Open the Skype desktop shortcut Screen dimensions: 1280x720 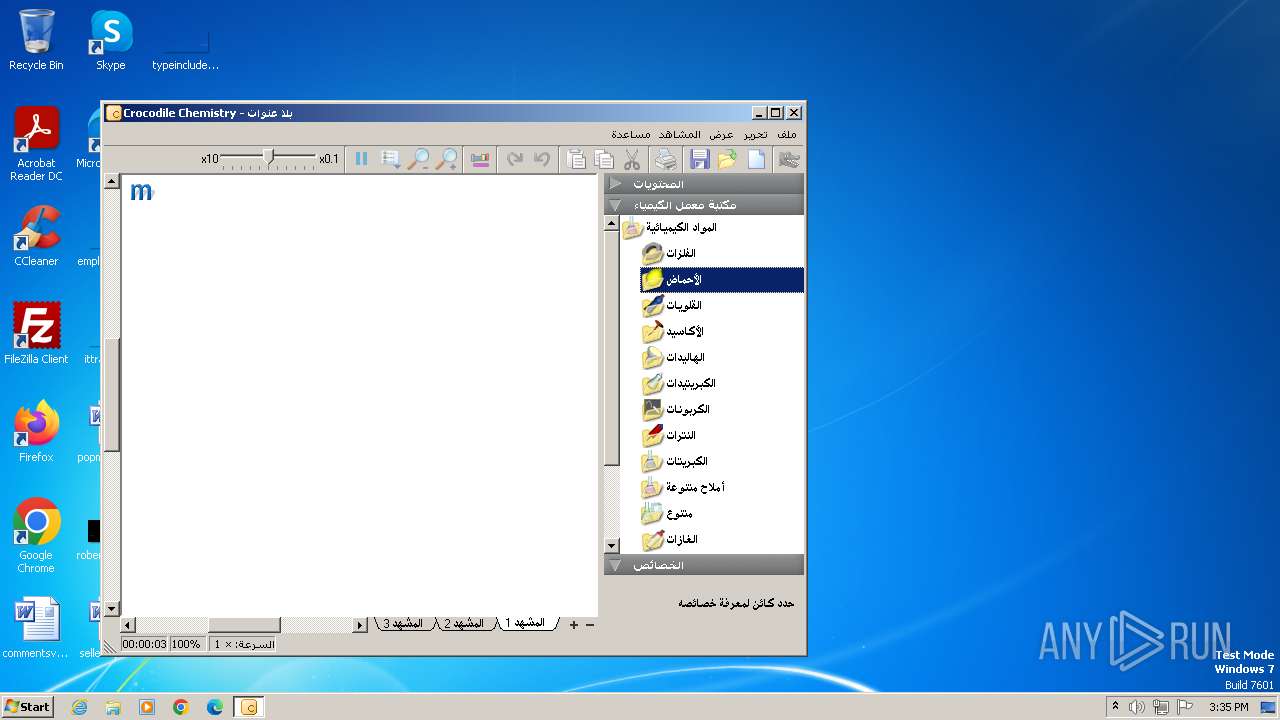pyautogui.click(x=111, y=40)
